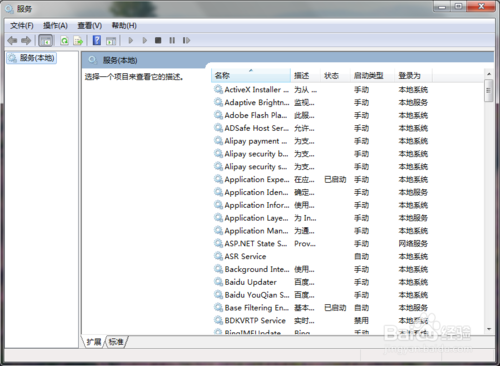Click the gear icon beside ASR Service
Screen dimensions: 500x366
coord(218,256)
